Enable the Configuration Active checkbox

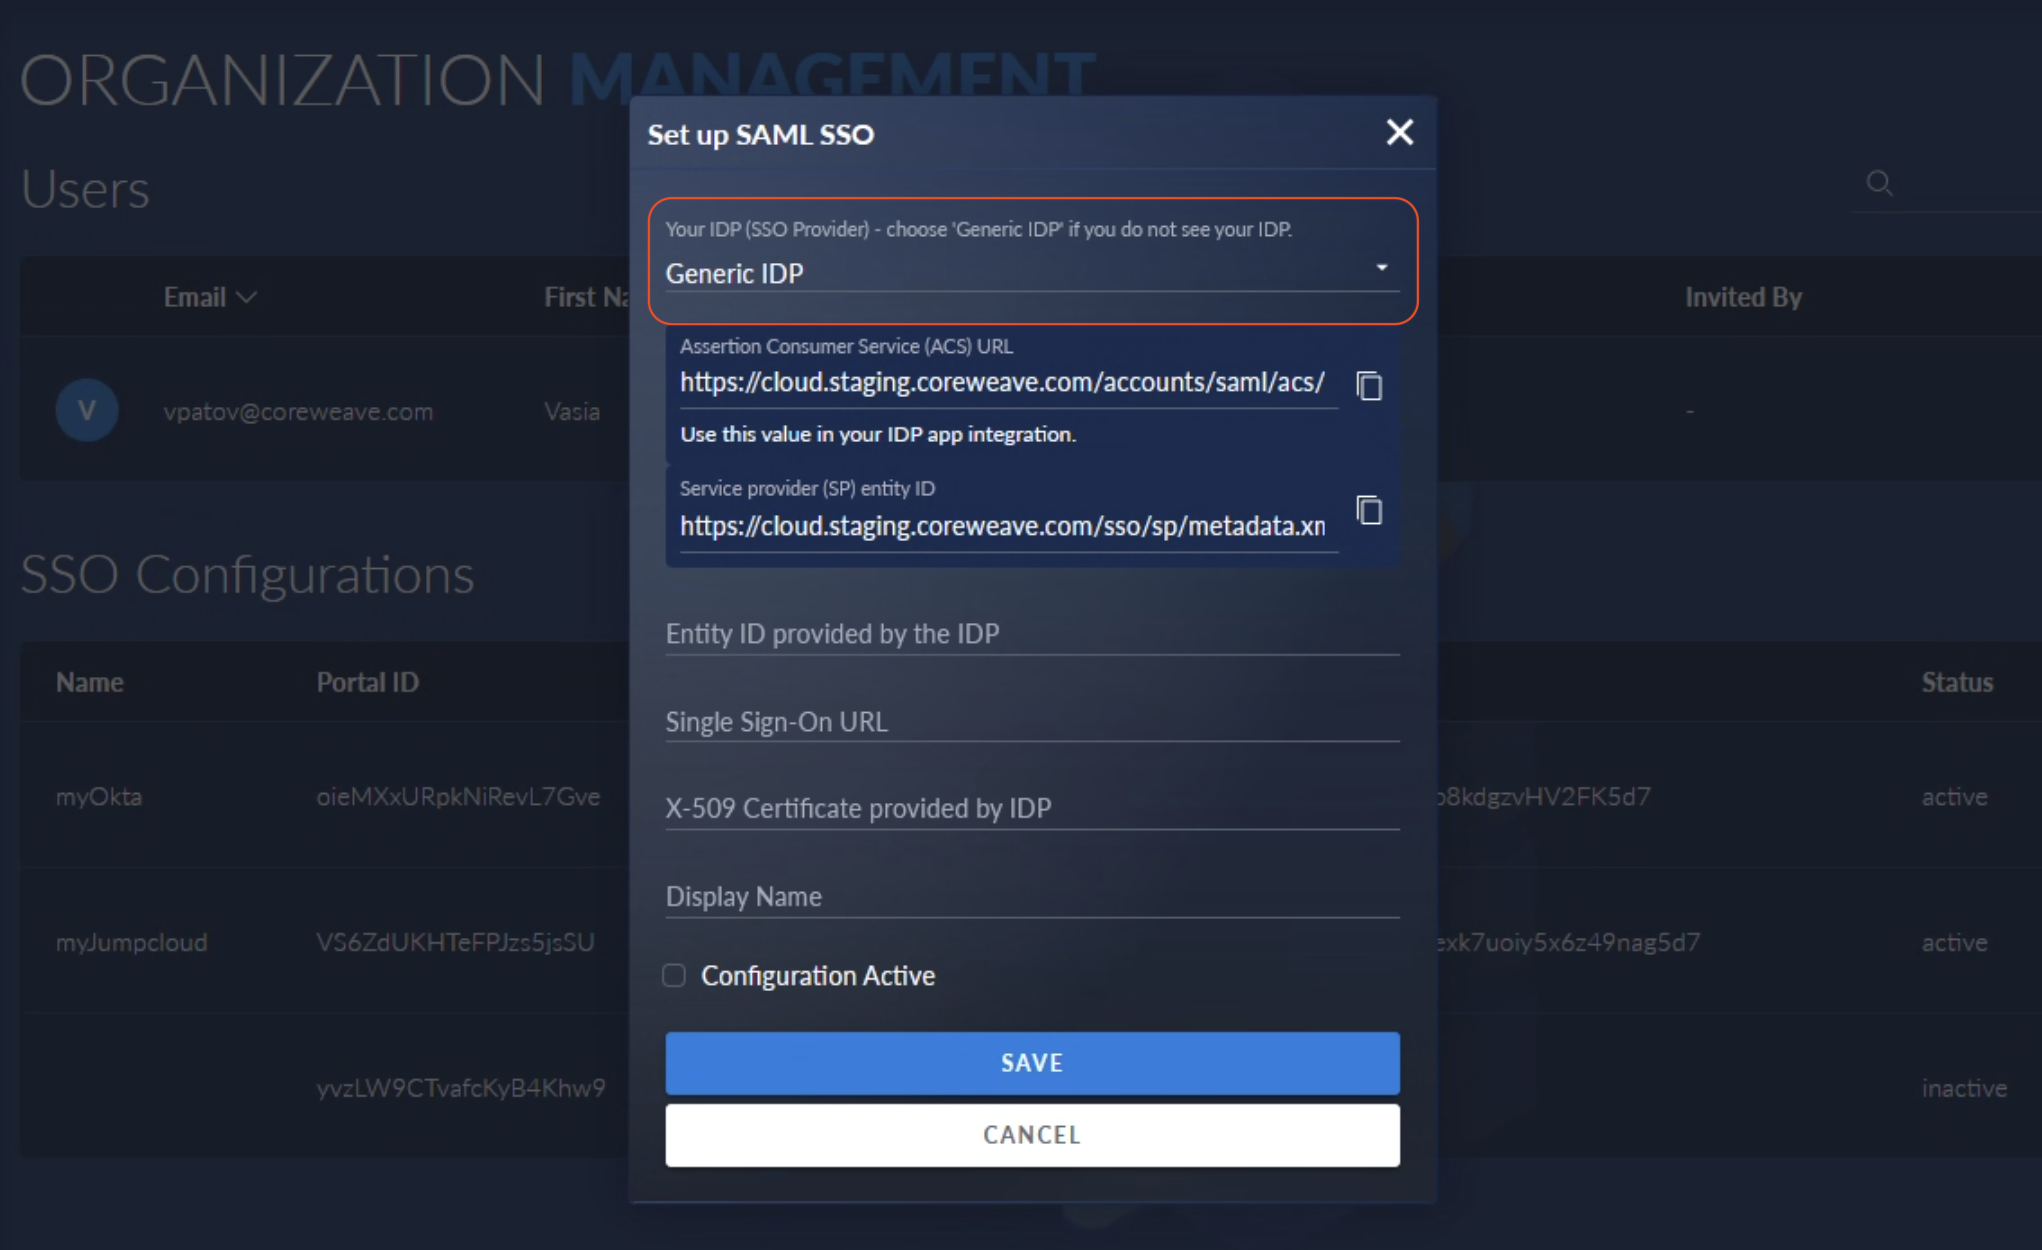(674, 975)
